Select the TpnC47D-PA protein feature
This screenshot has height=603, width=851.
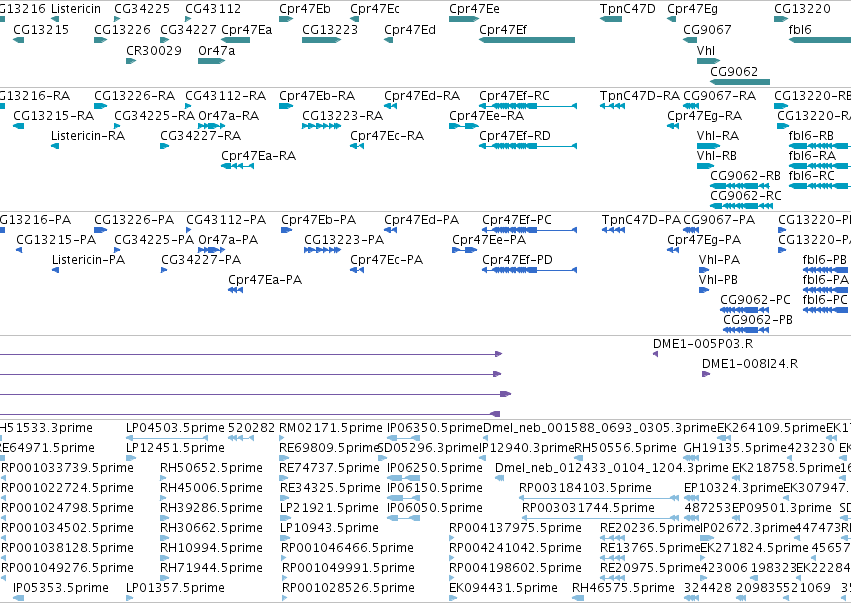pos(613,230)
